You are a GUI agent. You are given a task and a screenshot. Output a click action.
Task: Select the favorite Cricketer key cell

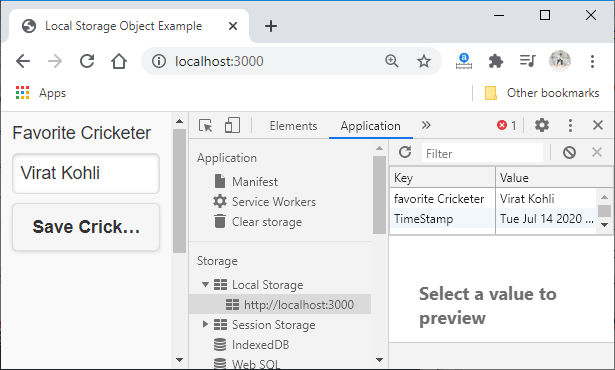[x=442, y=199]
